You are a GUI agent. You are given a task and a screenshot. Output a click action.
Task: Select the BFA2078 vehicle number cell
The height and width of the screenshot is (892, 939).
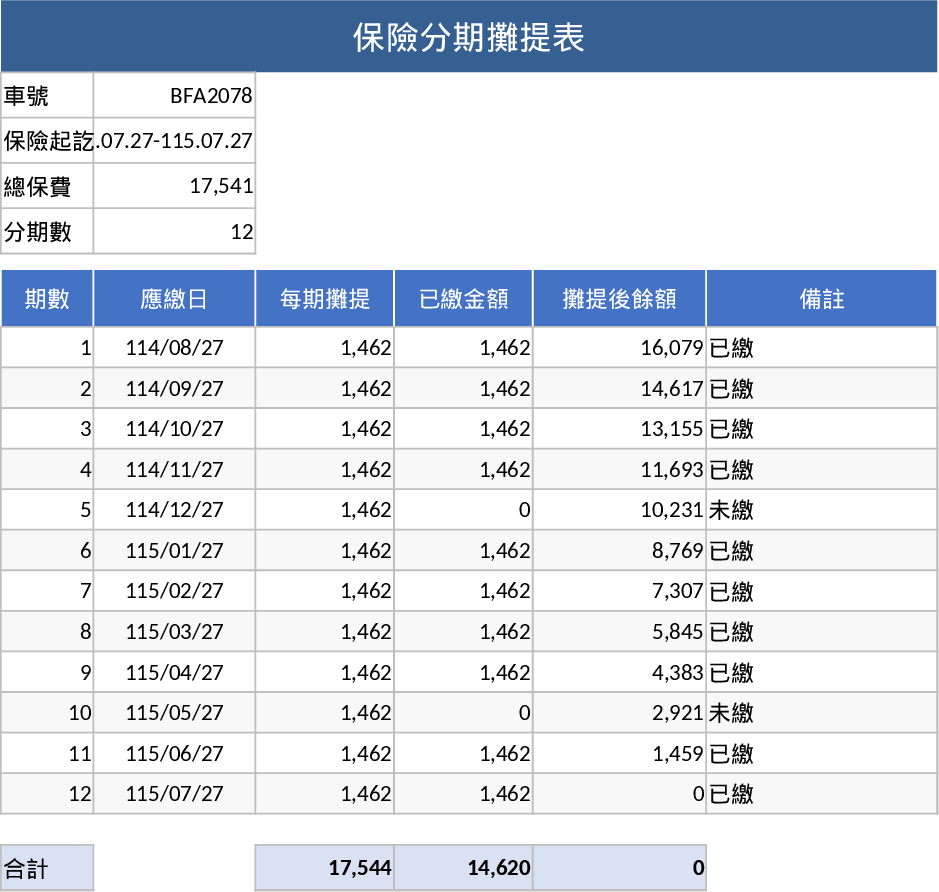(175, 95)
